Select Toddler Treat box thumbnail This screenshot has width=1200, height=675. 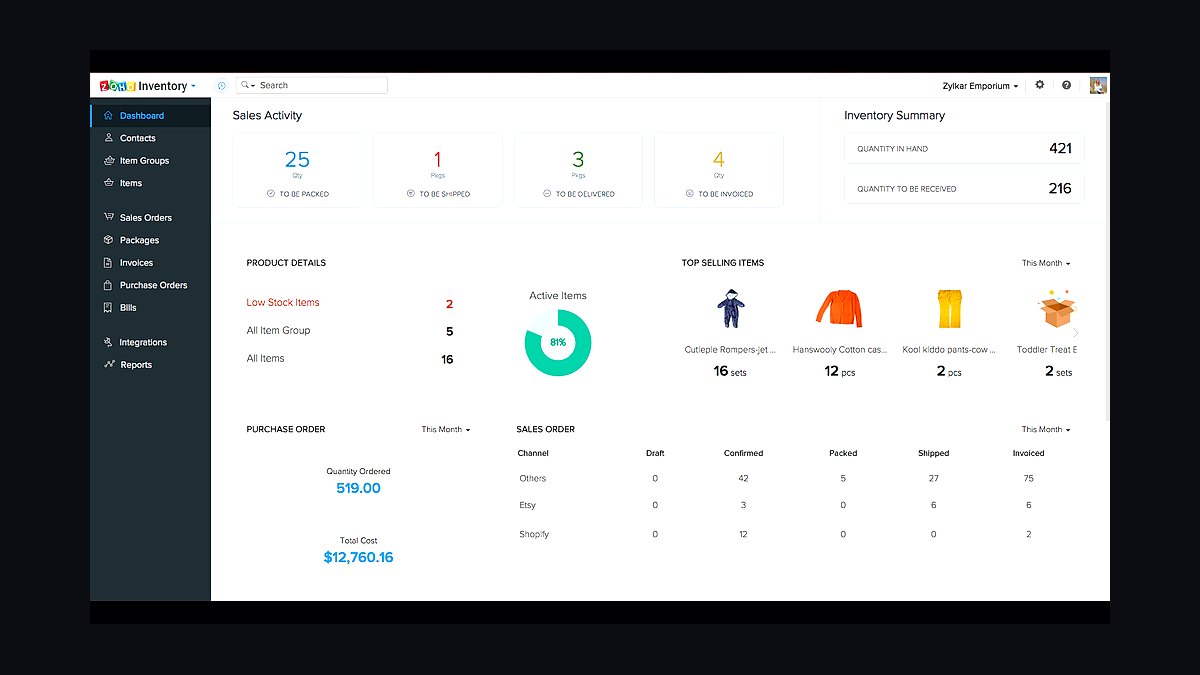coord(1056,309)
